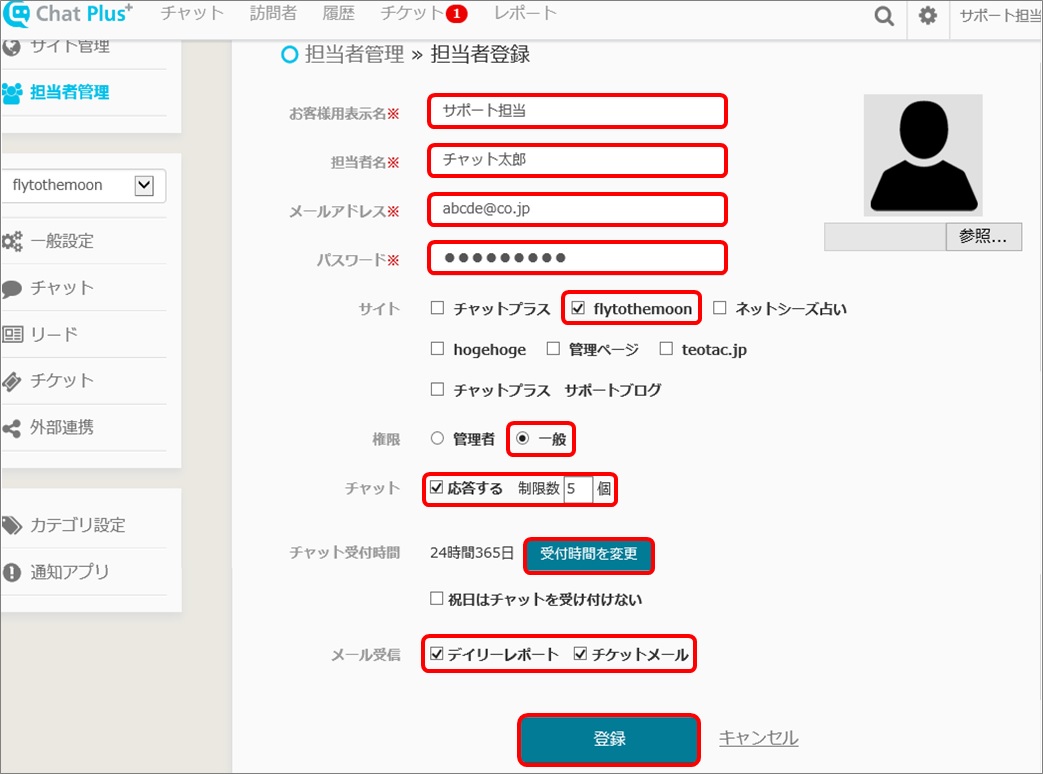Click the サイト管理 globe icon
1043x774 pixels.
(11, 47)
